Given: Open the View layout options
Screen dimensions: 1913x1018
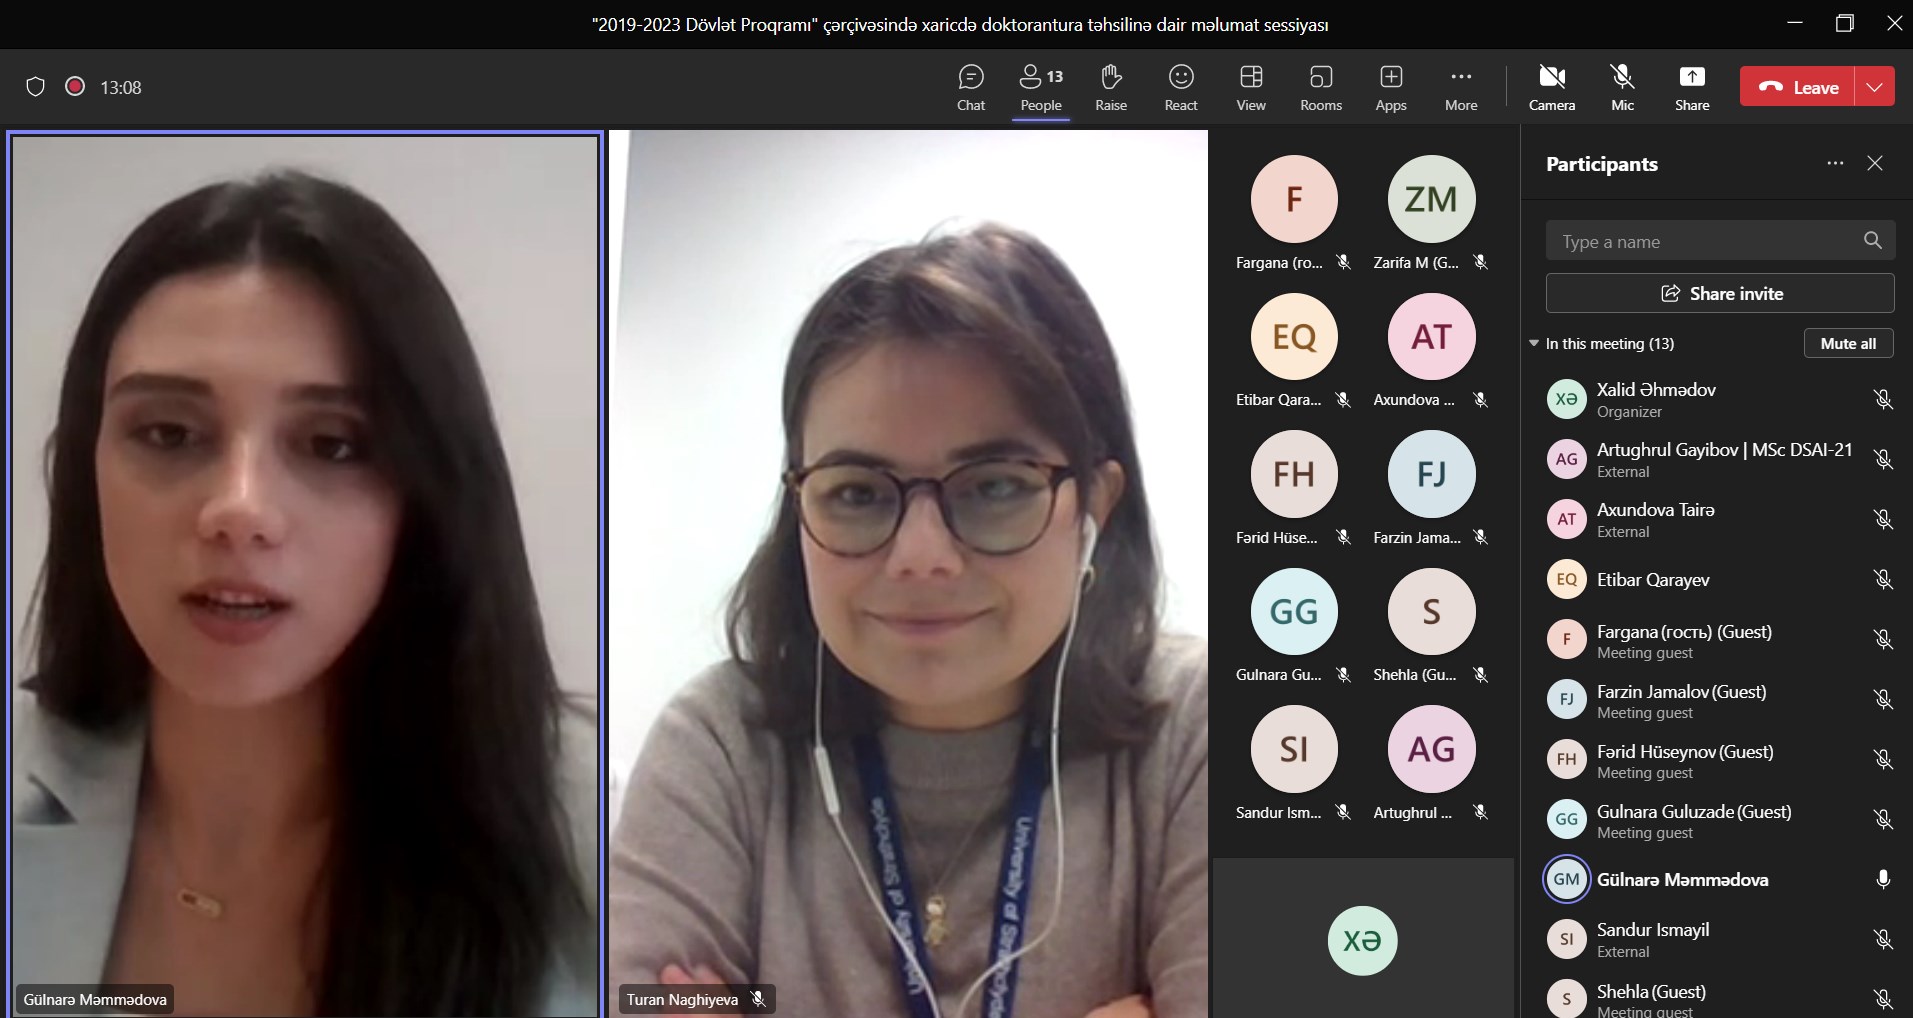Looking at the screenshot, I should click(x=1250, y=88).
